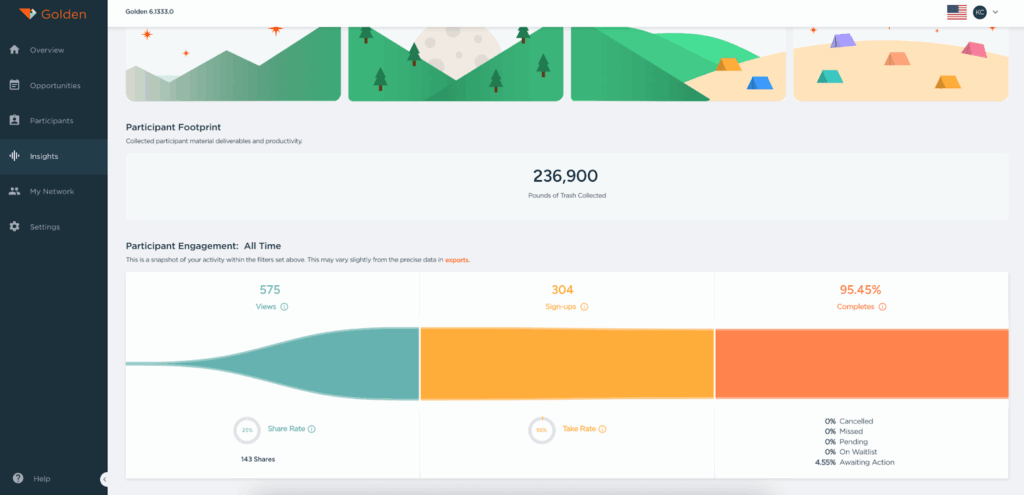This screenshot has height=495, width=1024.
Task: Open the user account dropdown arrow
Action: tap(995, 12)
